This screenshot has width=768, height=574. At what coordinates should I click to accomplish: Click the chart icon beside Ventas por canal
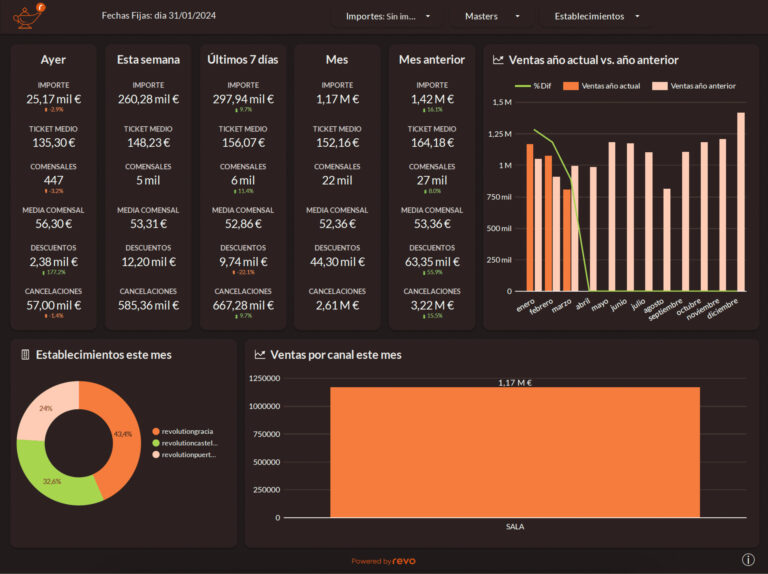tap(260, 355)
